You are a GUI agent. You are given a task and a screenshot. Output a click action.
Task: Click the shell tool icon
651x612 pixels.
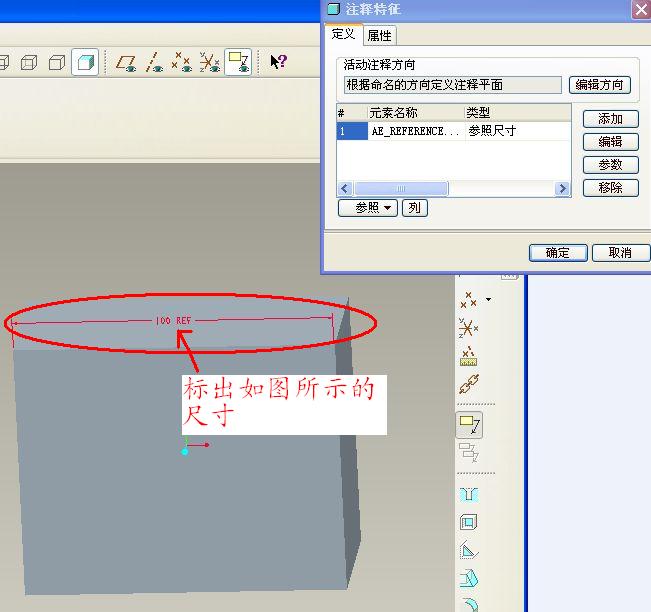pyautogui.click(x=469, y=522)
